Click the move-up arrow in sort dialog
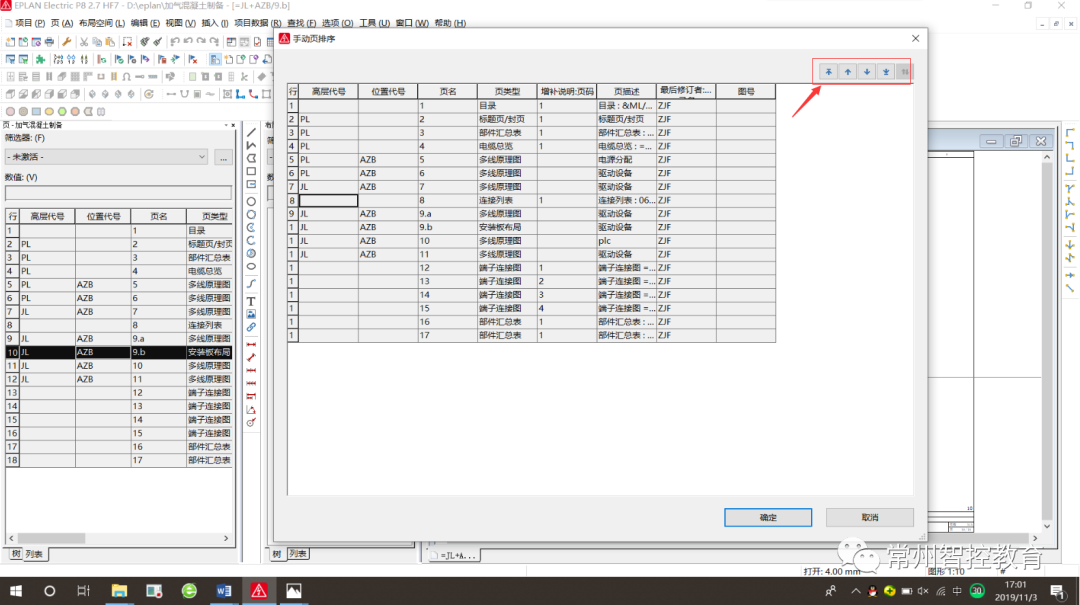Screen dimensions: 1080x605 coord(848,72)
